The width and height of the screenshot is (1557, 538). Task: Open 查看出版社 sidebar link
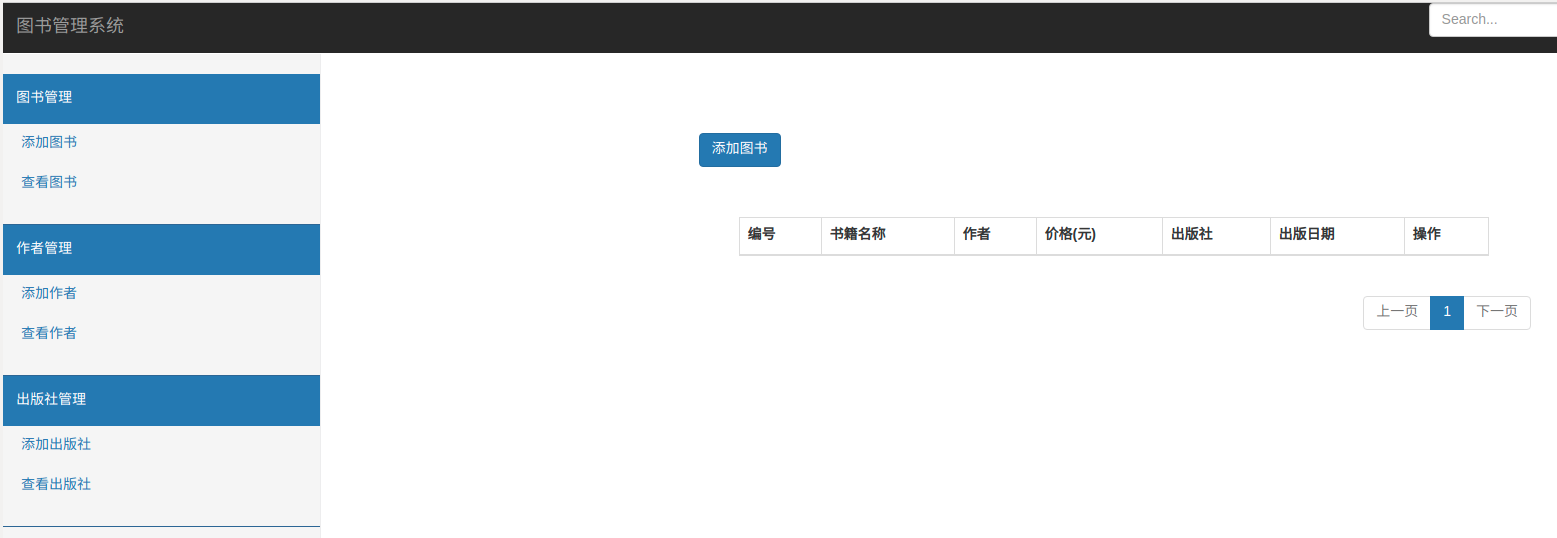56,484
